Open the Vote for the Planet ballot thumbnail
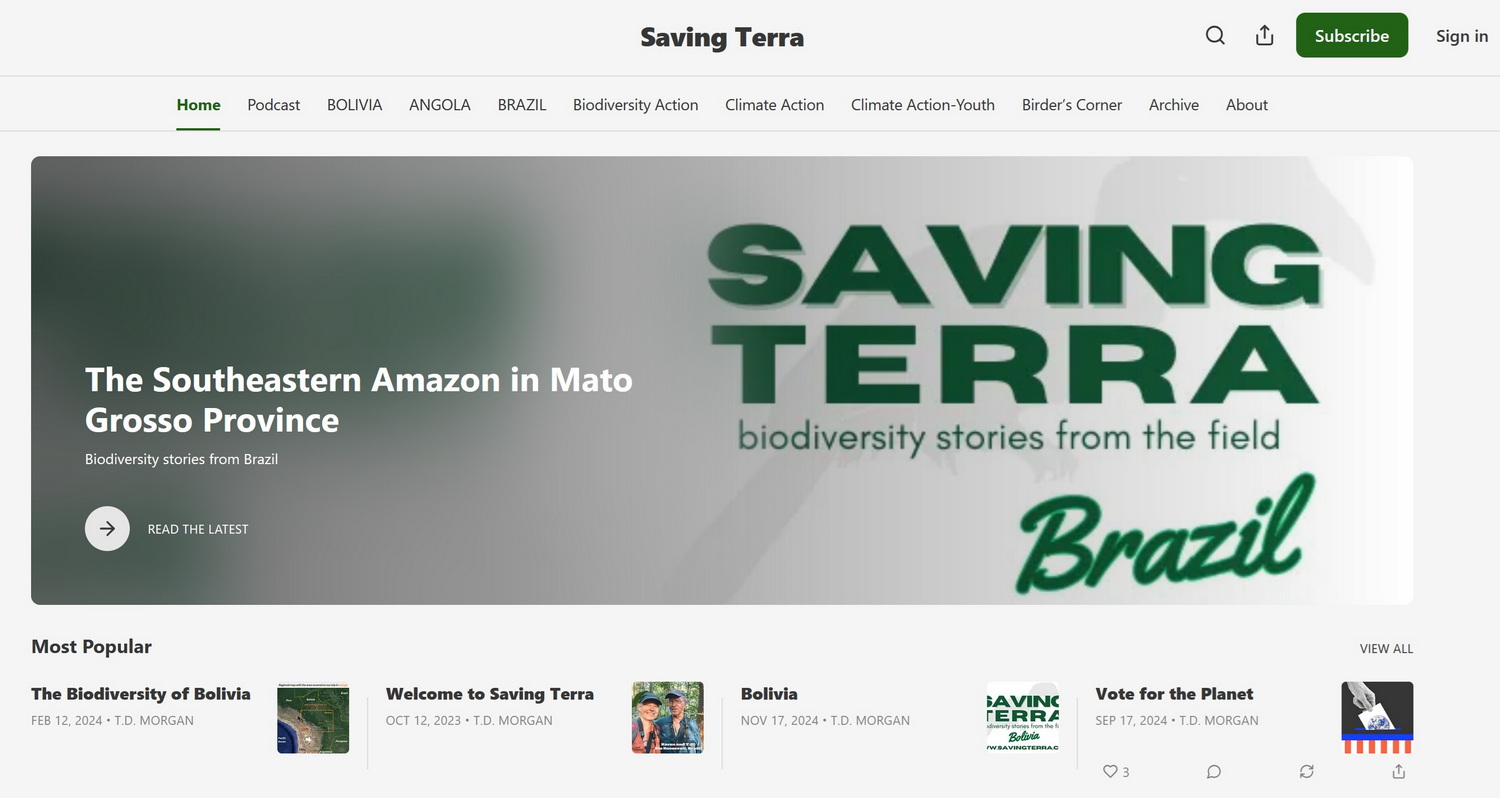This screenshot has width=1500, height=798. 1377,718
